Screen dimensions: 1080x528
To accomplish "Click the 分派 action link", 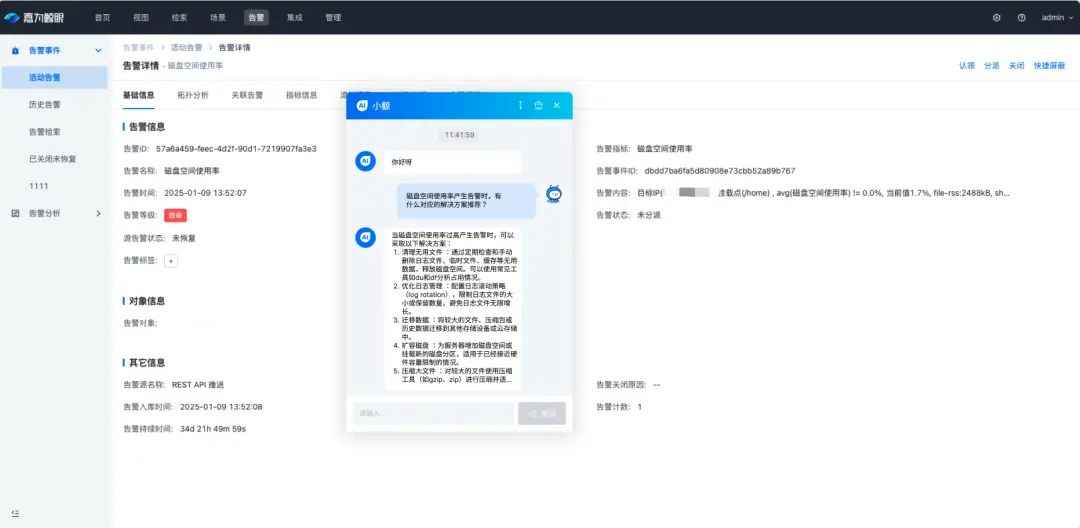I will click(x=992, y=66).
